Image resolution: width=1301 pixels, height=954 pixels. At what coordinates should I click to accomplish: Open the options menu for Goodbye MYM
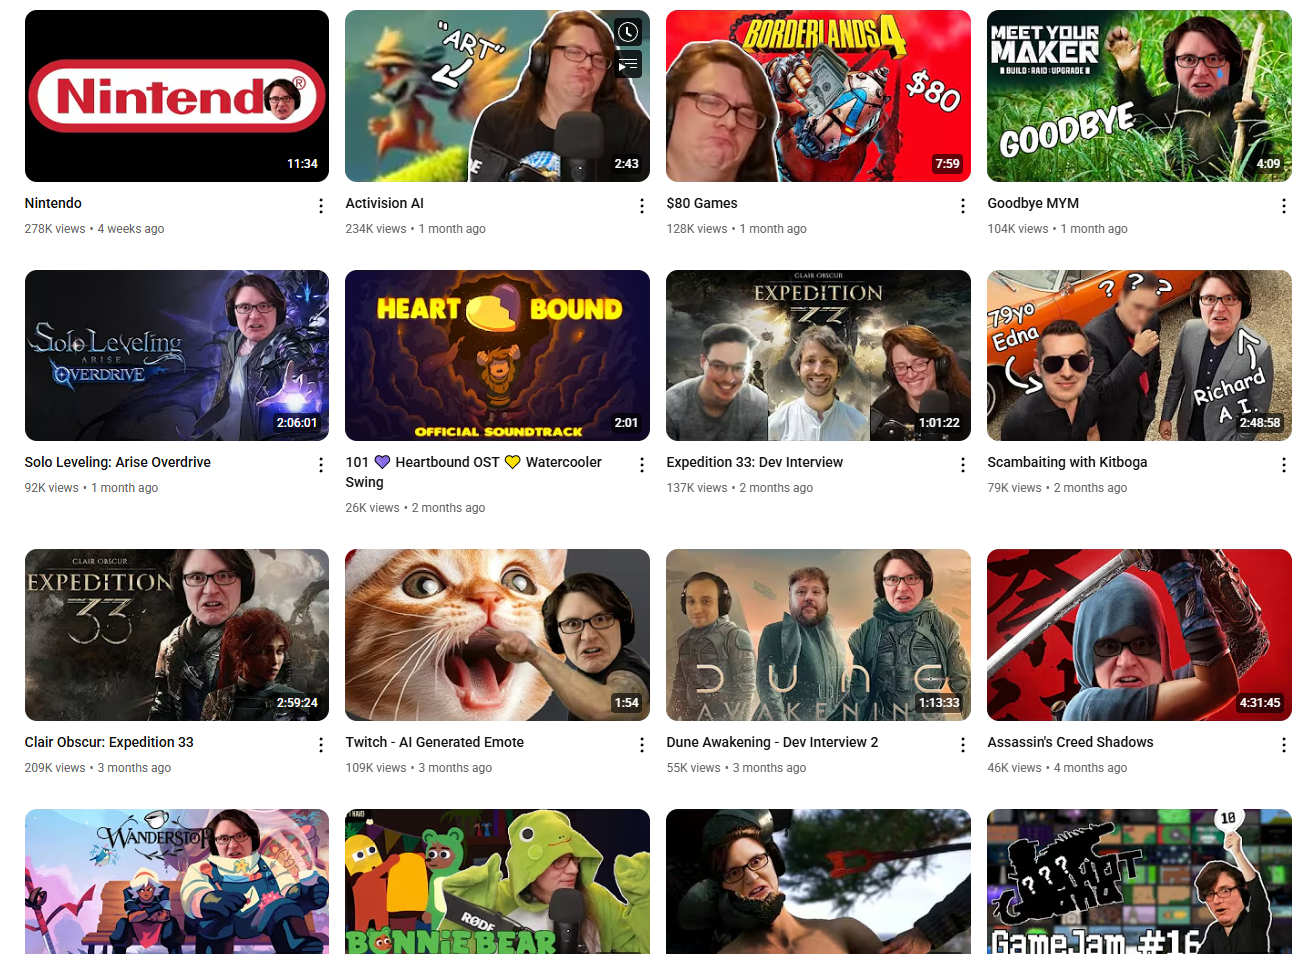click(x=1283, y=206)
